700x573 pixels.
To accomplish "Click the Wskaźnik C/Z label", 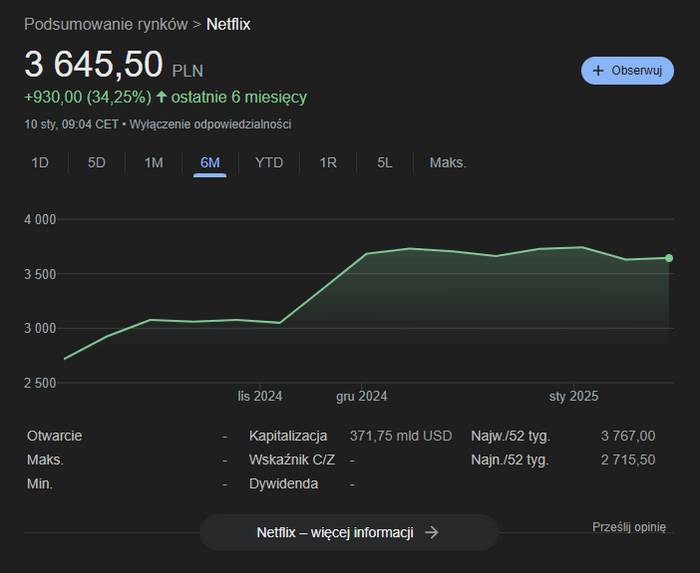I will [x=292, y=460].
